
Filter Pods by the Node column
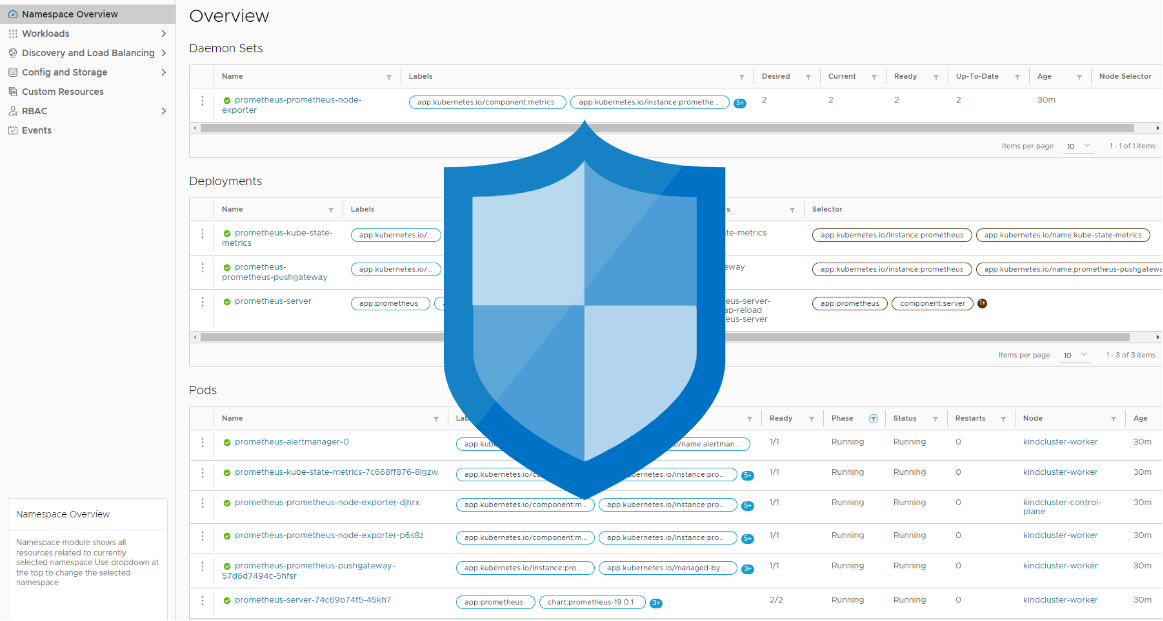(x=1113, y=419)
